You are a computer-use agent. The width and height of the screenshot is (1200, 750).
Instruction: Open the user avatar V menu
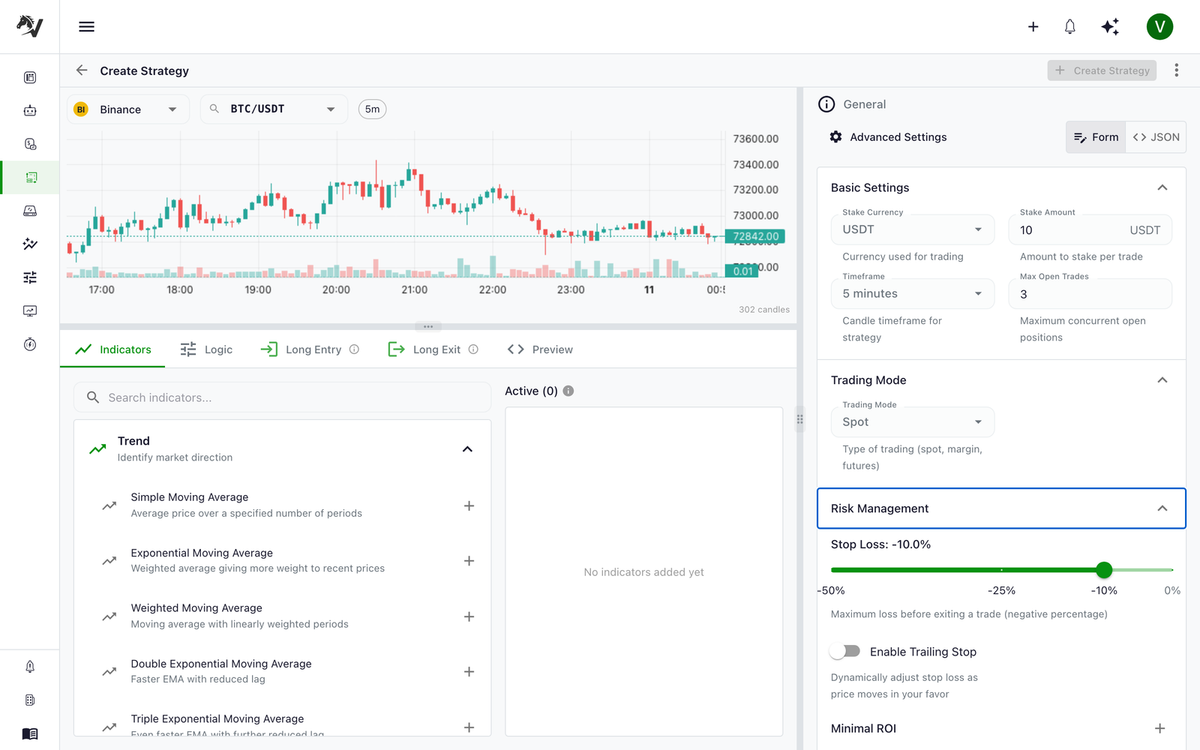pos(1159,27)
